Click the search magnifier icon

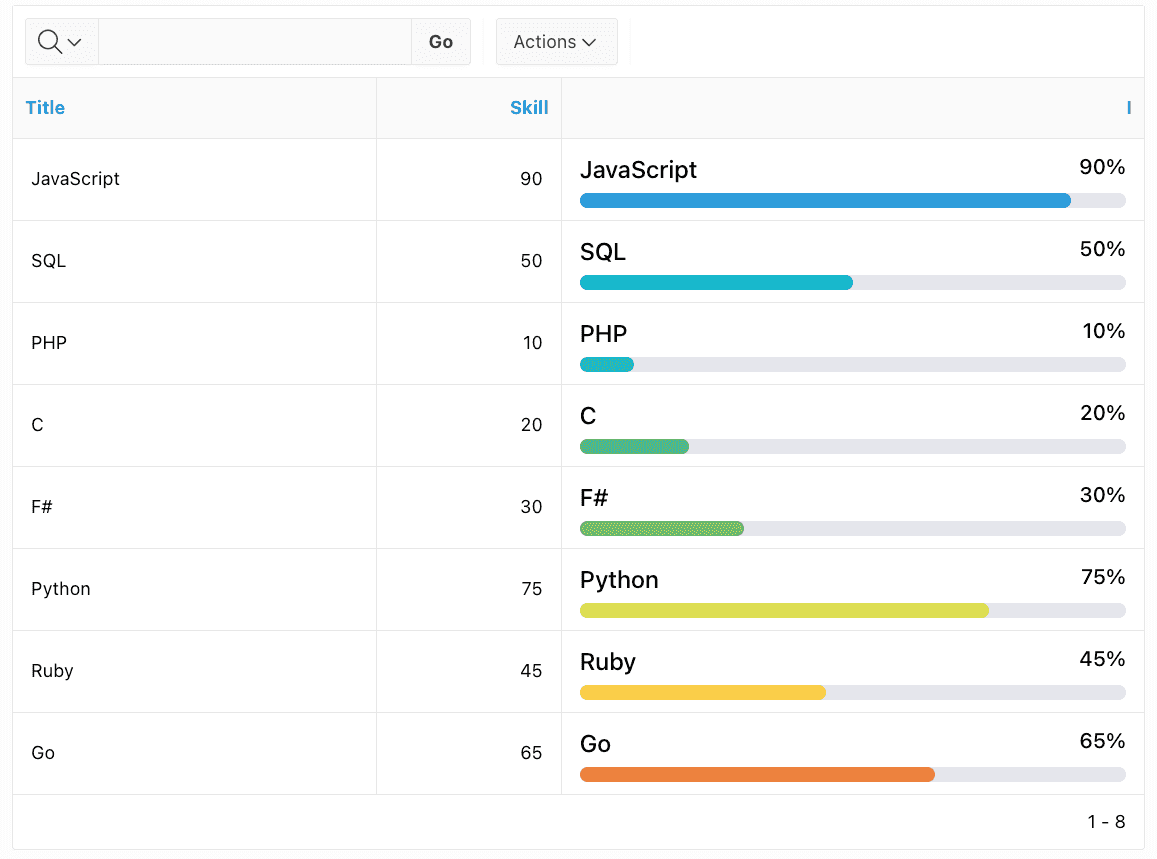(x=49, y=41)
